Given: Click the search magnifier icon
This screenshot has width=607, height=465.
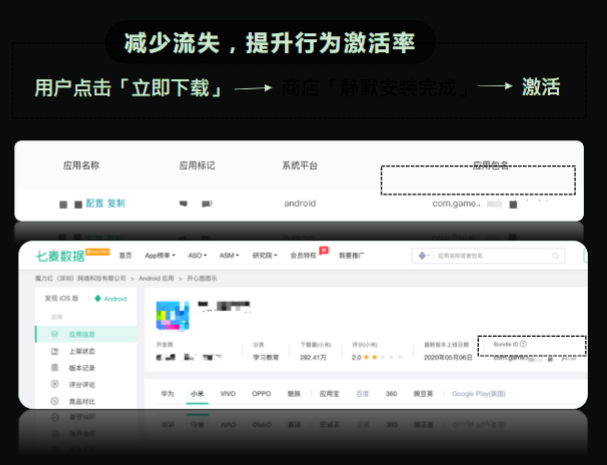Looking at the screenshot, I should tap(555, 256).
